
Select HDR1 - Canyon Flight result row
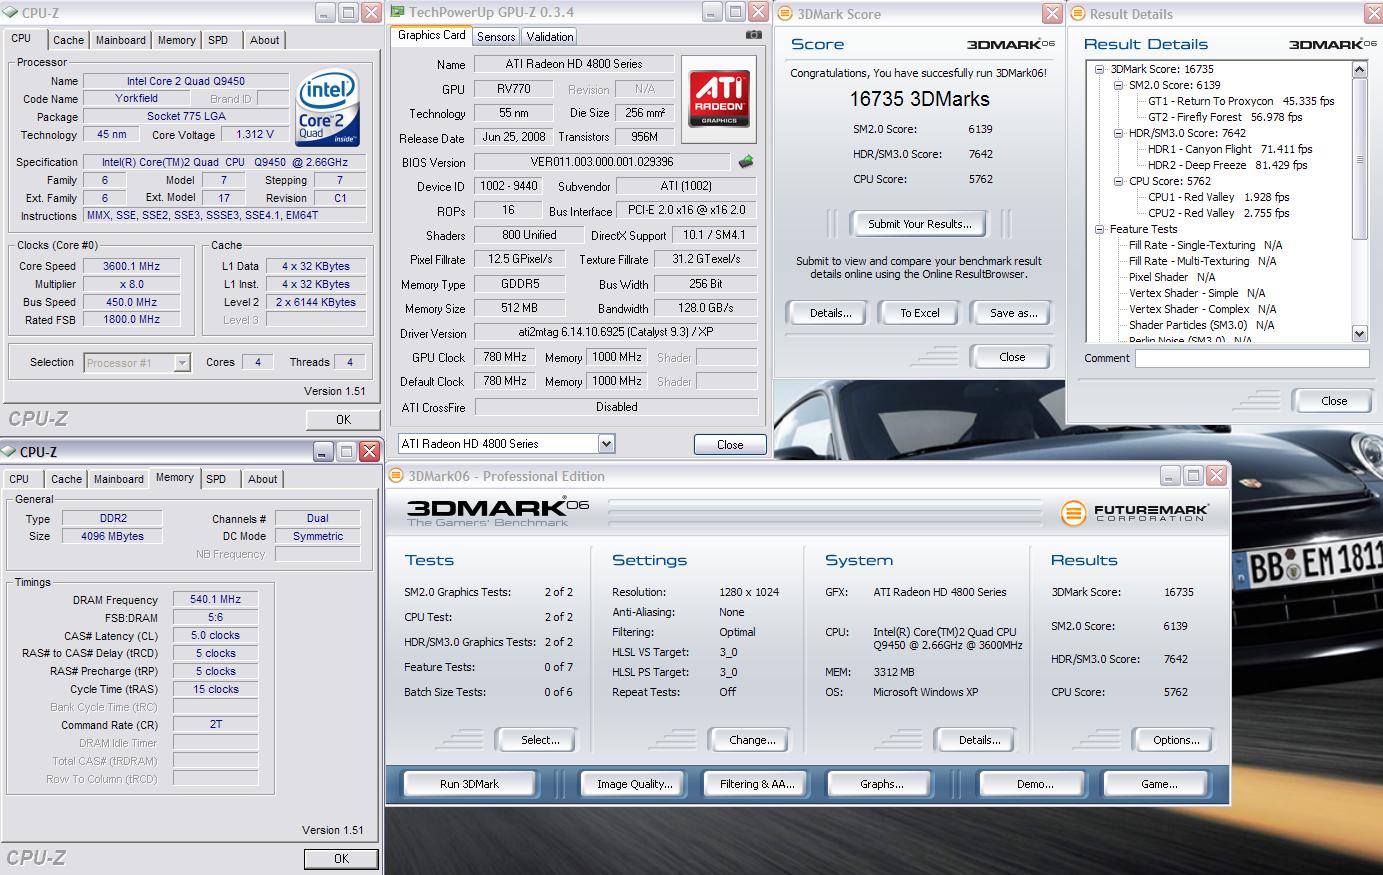point(1230,149)
